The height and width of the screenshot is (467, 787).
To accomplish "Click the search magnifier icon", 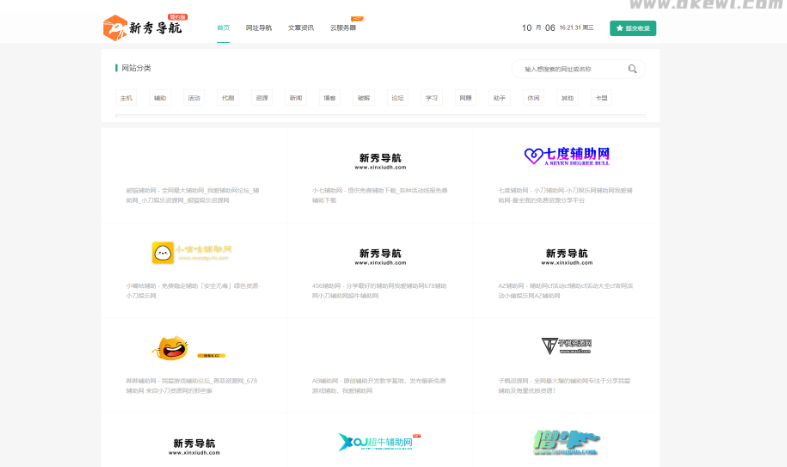I will 632,69.
